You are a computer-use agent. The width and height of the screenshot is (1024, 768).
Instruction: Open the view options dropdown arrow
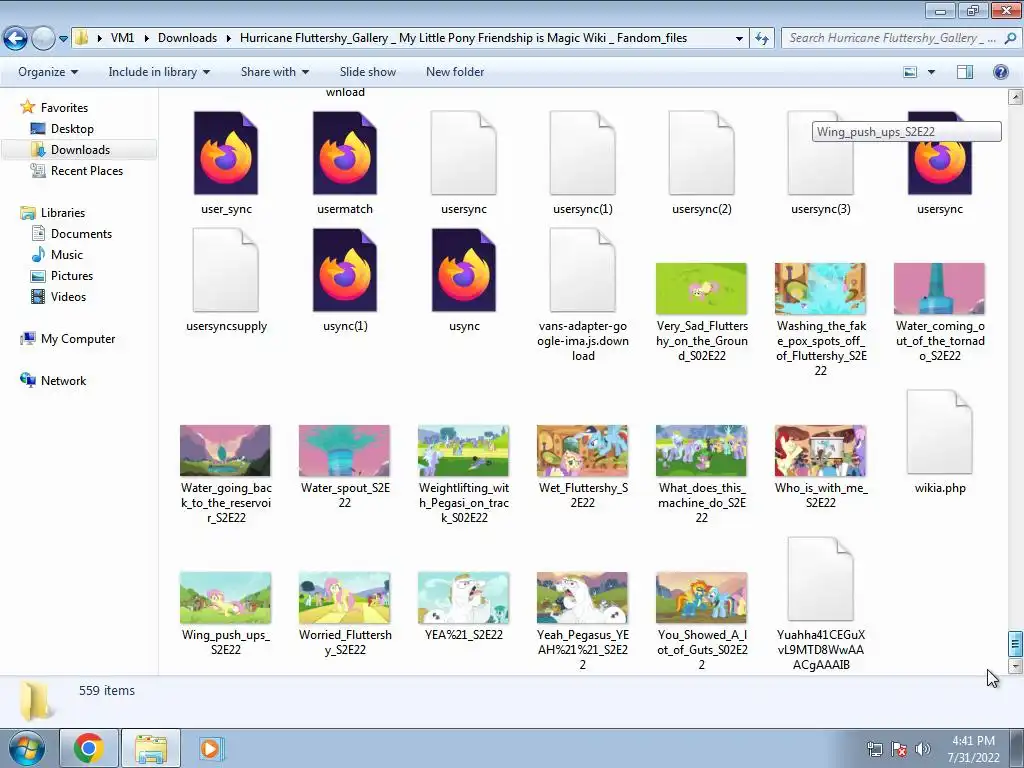[x=931, y=72]
